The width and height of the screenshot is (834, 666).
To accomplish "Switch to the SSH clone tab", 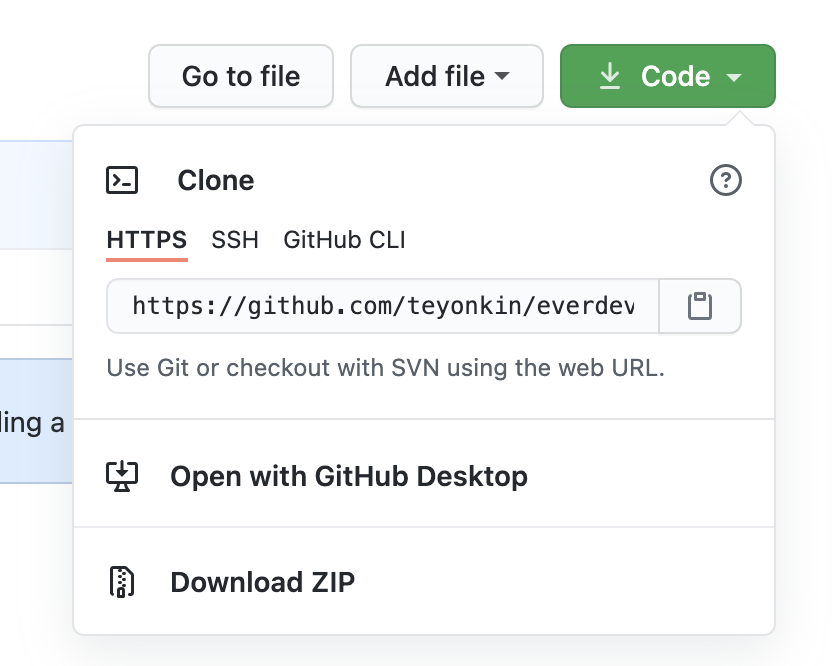I will [x=235, y=240].
